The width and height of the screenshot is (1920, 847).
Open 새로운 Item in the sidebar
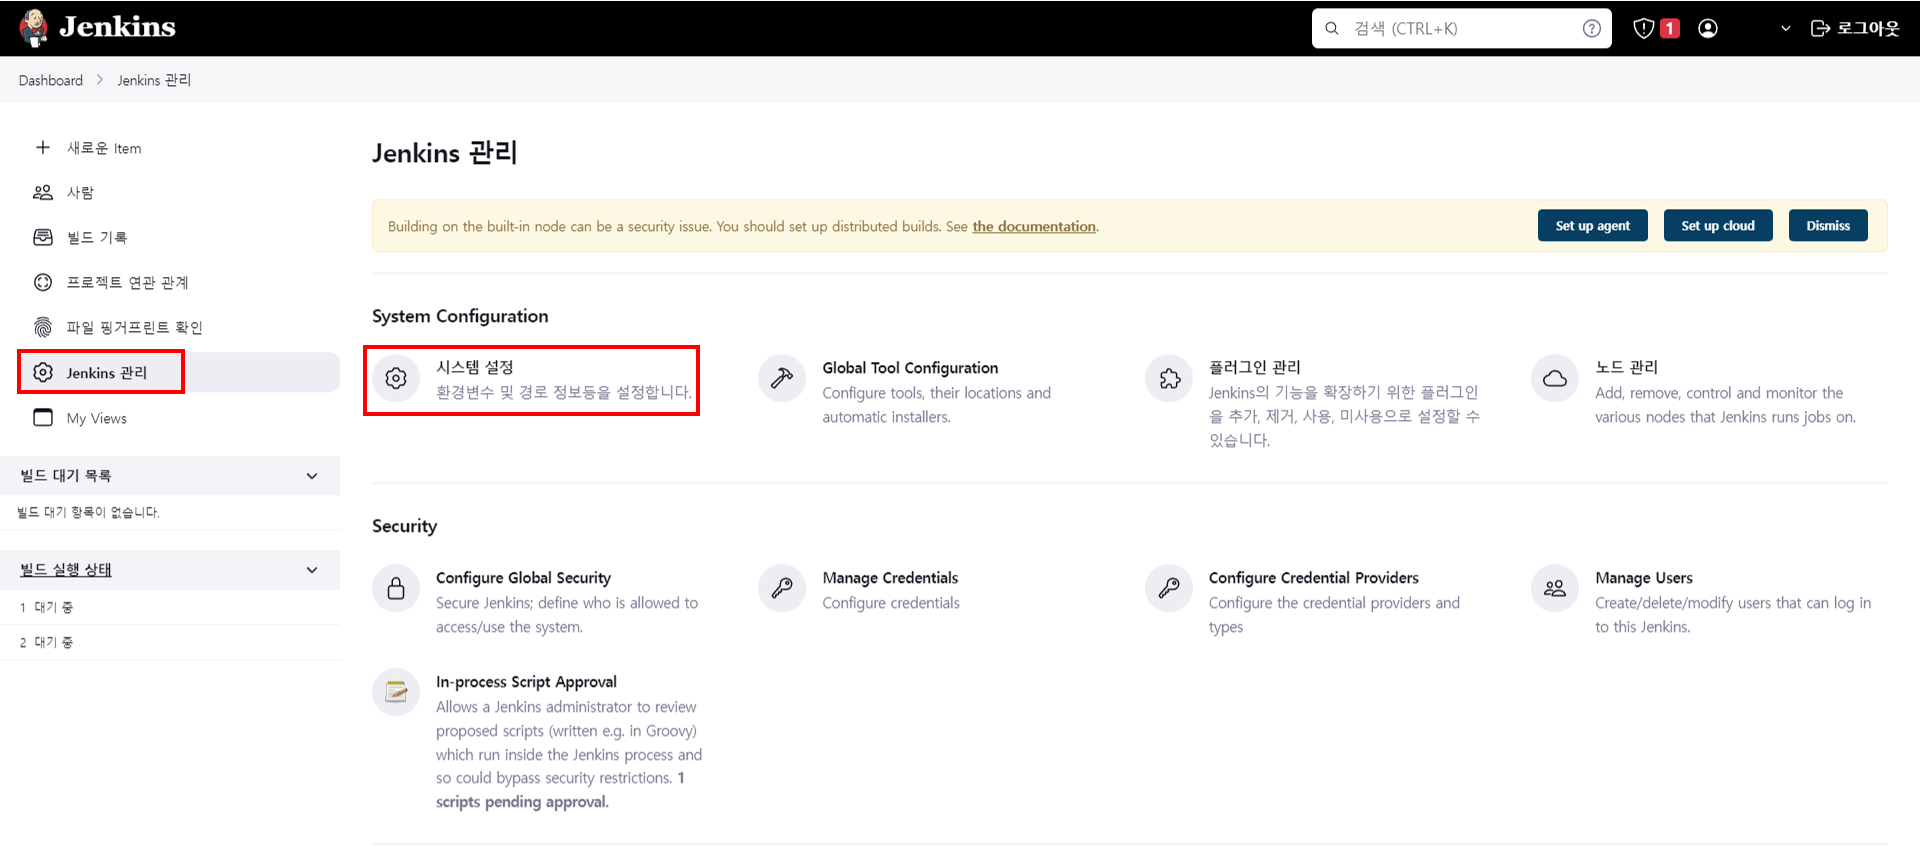click(x=104, y=148)
